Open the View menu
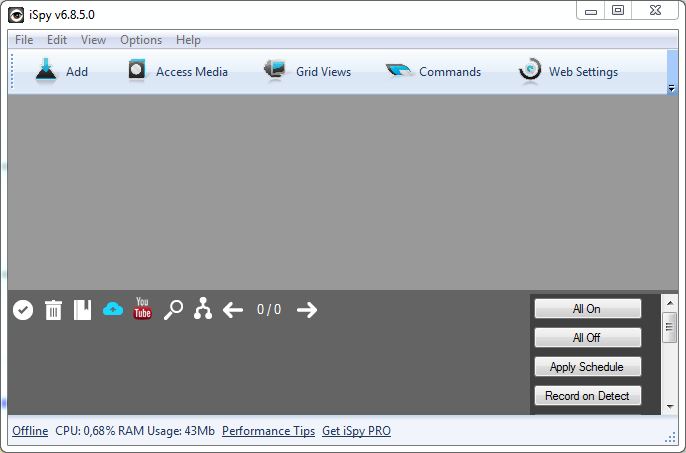The image size is (686, 453). tap(93, 40)
